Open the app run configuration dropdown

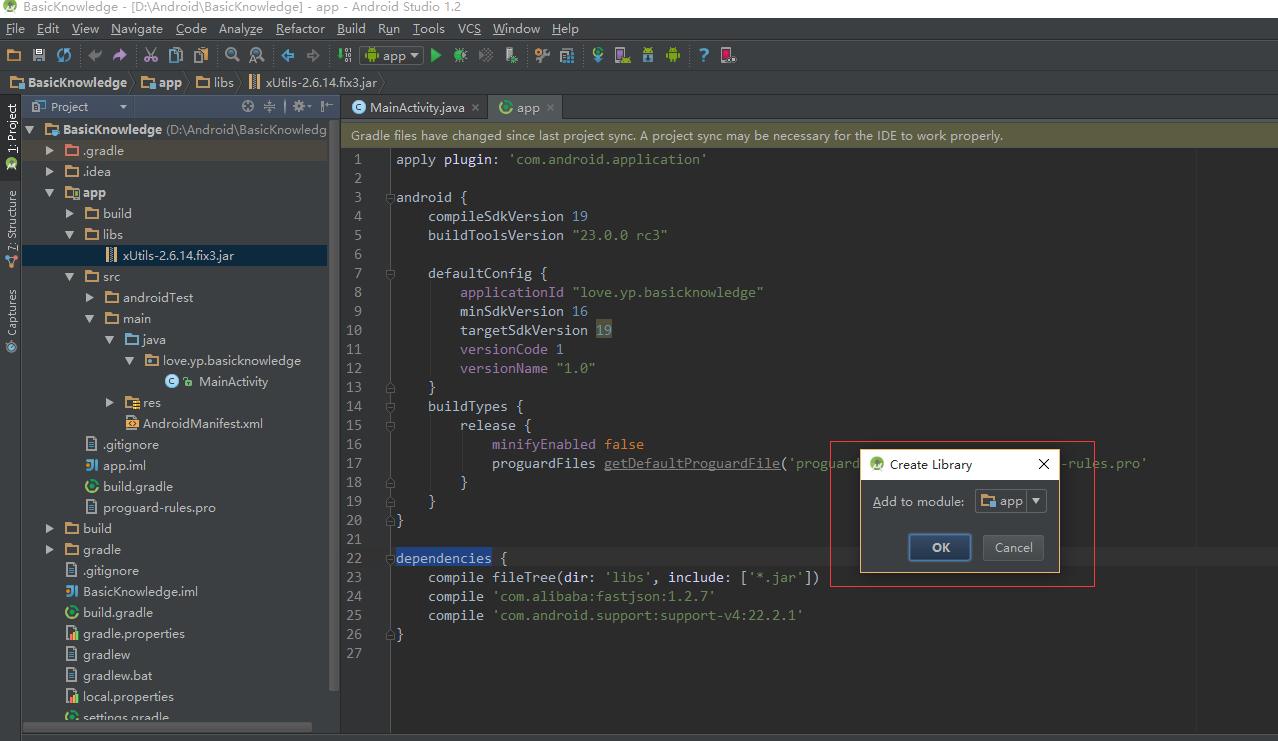[392, 55]
